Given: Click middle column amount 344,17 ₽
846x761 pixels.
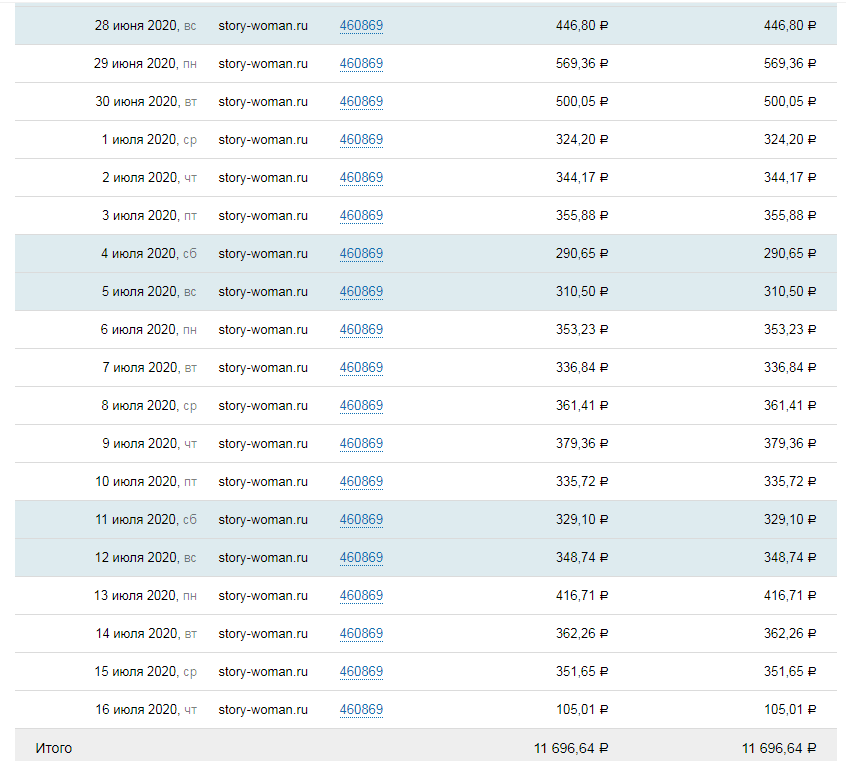Looking at the screenshot, I should [x=582, y=178].
